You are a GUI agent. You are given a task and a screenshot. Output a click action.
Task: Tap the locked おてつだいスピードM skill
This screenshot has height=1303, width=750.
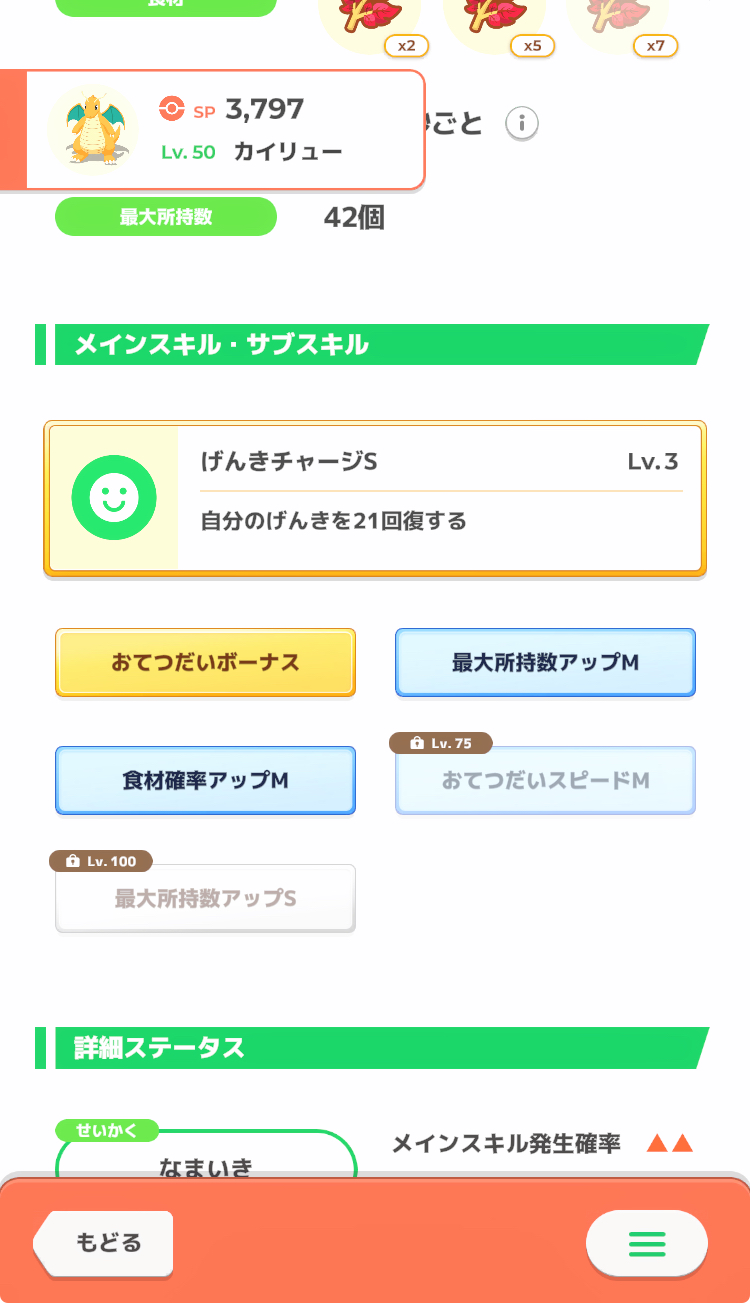(x=545, y=781)
